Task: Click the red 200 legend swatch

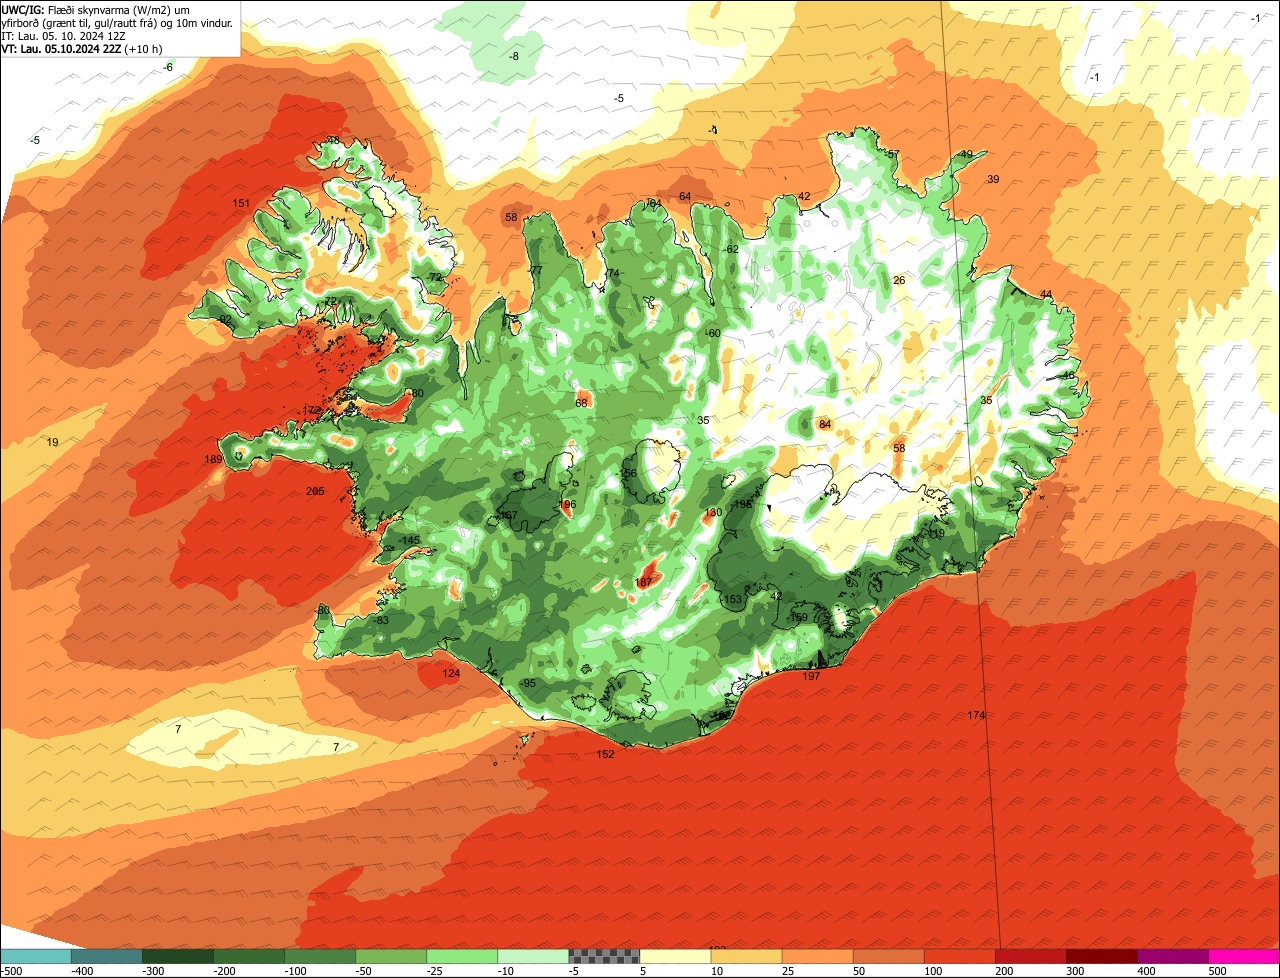Action: point(1030,957)
